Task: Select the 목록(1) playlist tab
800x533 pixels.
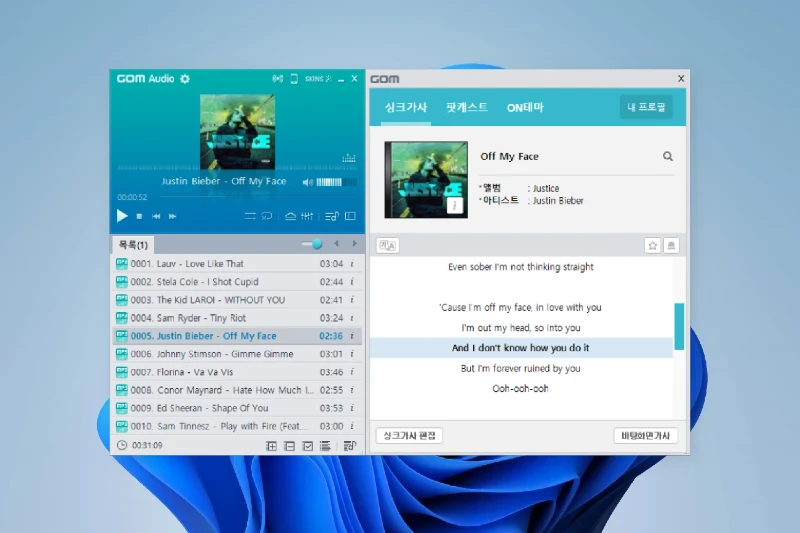Action: pyautogui.click(x=133, y=245)
